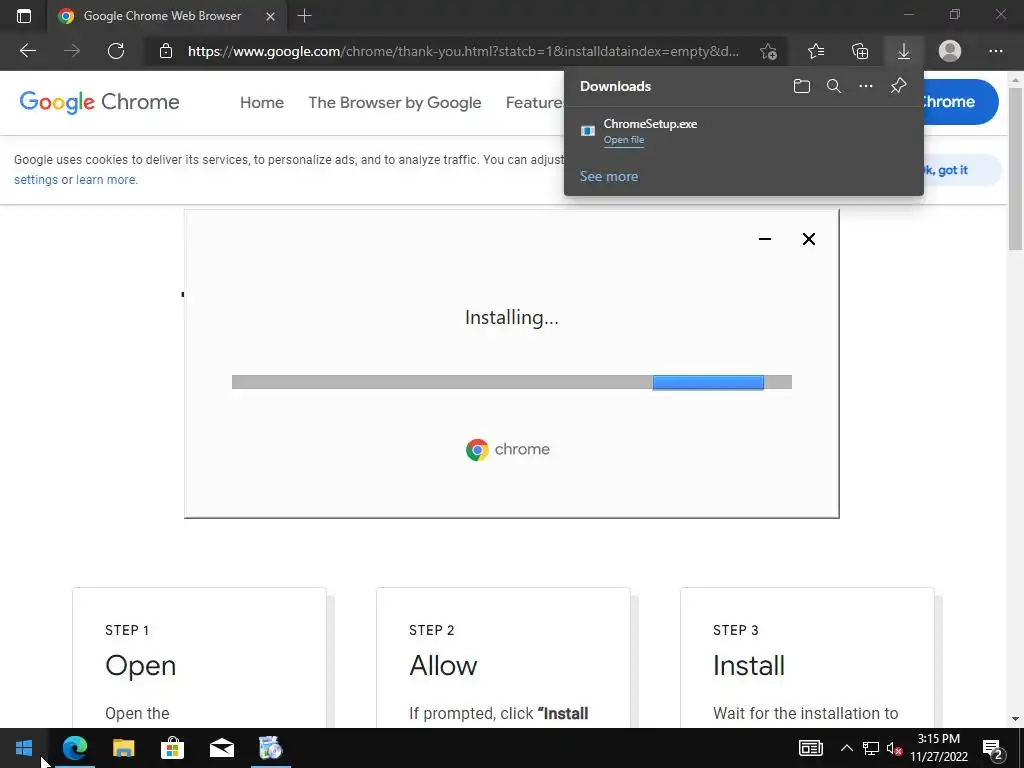
Task: Click the chrome logo in installer
Action: 507,449
